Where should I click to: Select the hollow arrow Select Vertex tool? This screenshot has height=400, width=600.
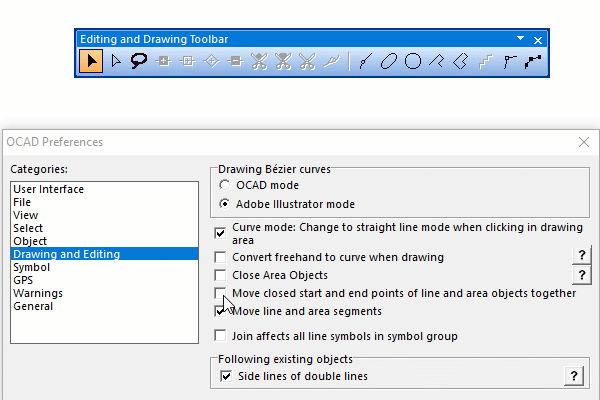[116, 61]
